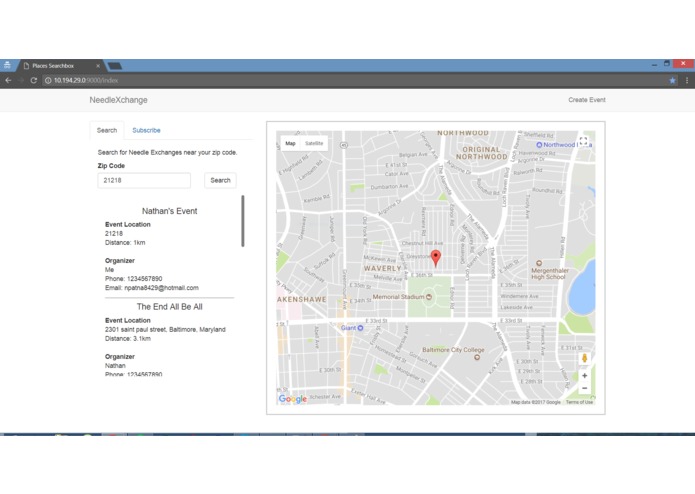
Task: Click the Create Event link
Action: click(x=587, y=100)
